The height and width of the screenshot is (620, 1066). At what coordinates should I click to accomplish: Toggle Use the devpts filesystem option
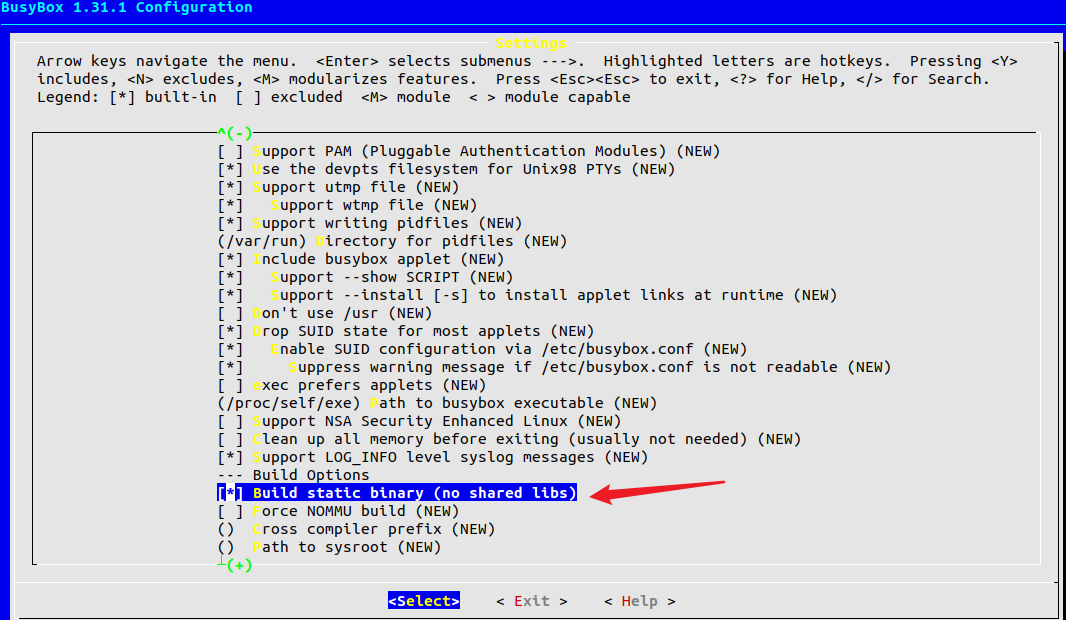click(x=446, y=169)
